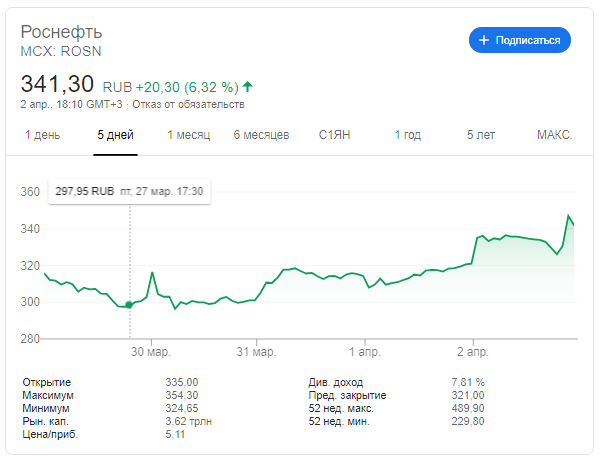Click the 297,95 RUB chart tooltip
This screenshot has height=459, width=605.
(129, 191)
